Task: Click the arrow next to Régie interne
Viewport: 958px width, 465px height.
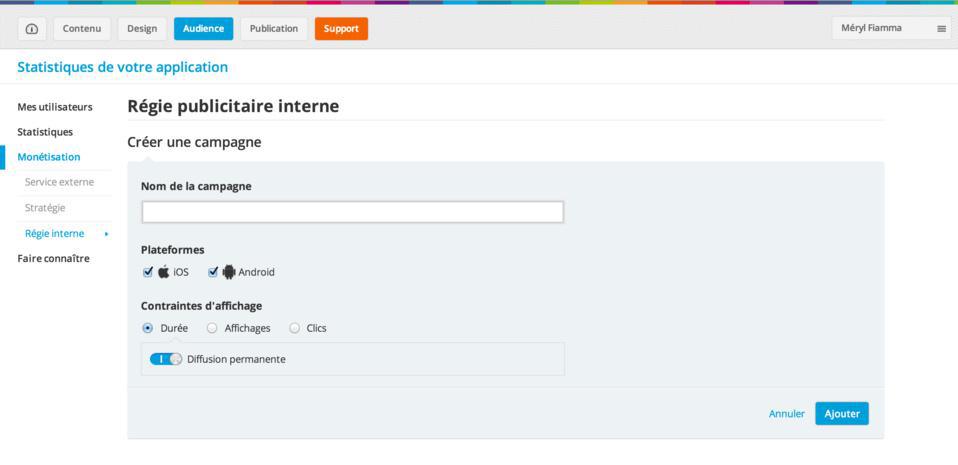Action: [106, 234]
